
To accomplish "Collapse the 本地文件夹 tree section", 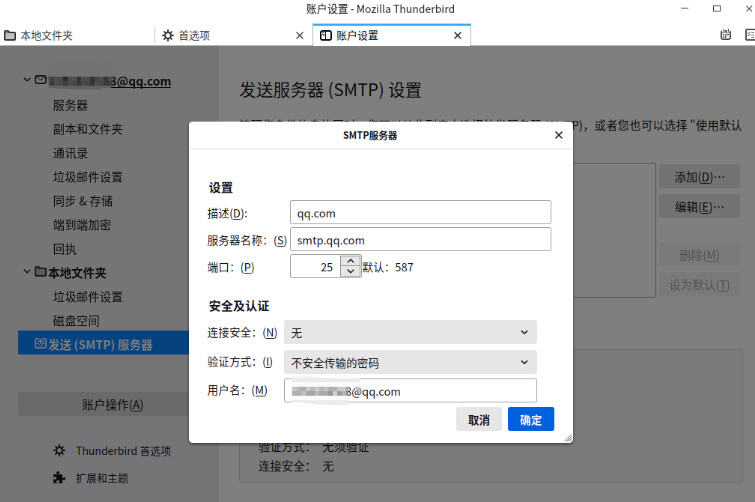I will click(x=27, y=272).
